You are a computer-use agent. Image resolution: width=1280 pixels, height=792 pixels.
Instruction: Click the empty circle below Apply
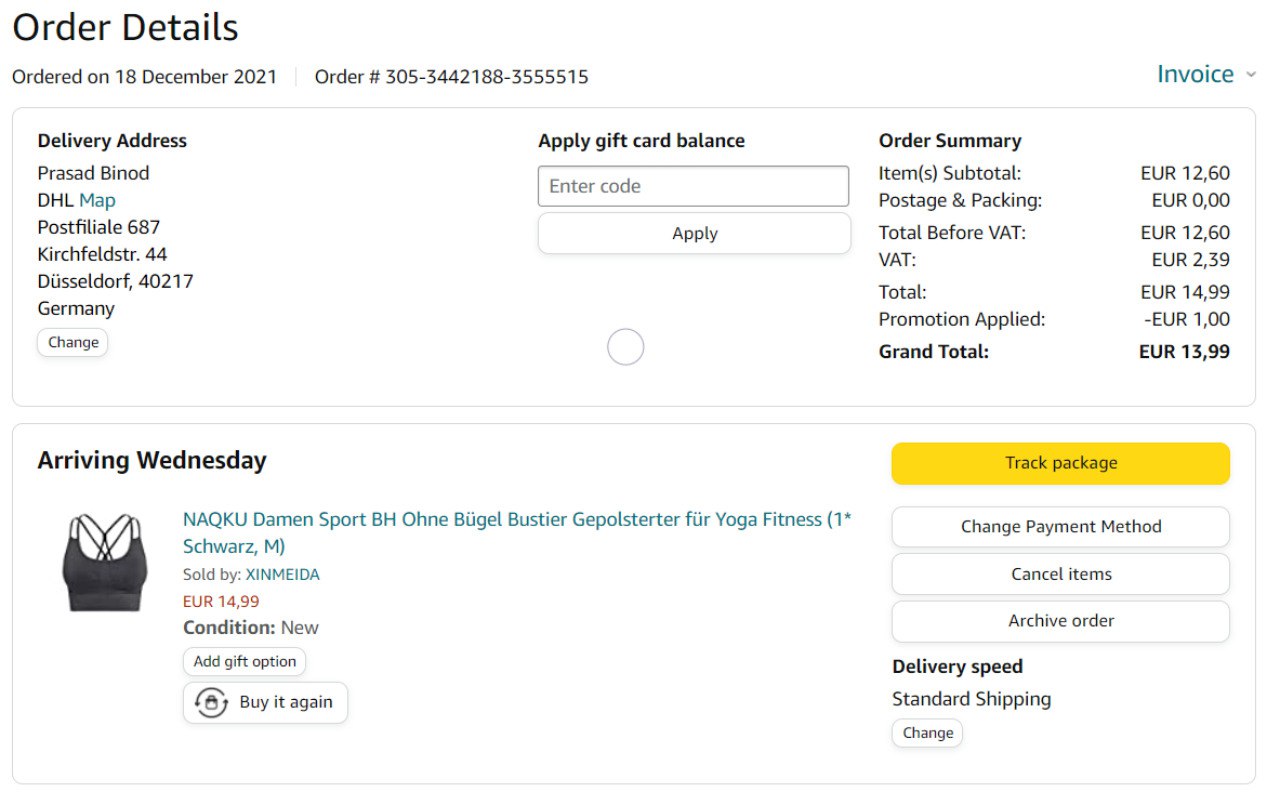626,347
